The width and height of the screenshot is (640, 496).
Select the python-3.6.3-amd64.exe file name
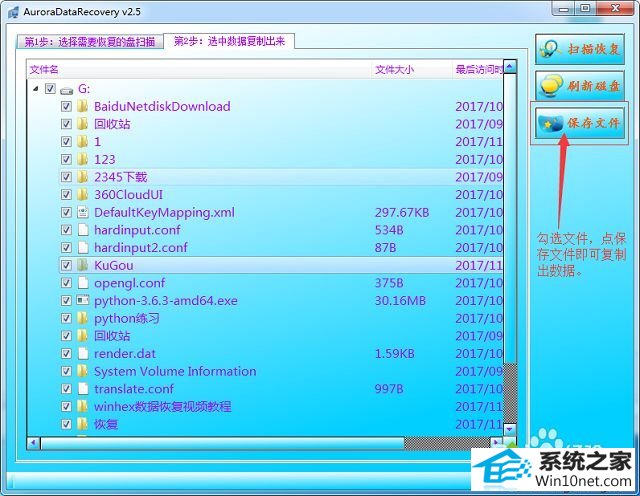coord(166,301)
